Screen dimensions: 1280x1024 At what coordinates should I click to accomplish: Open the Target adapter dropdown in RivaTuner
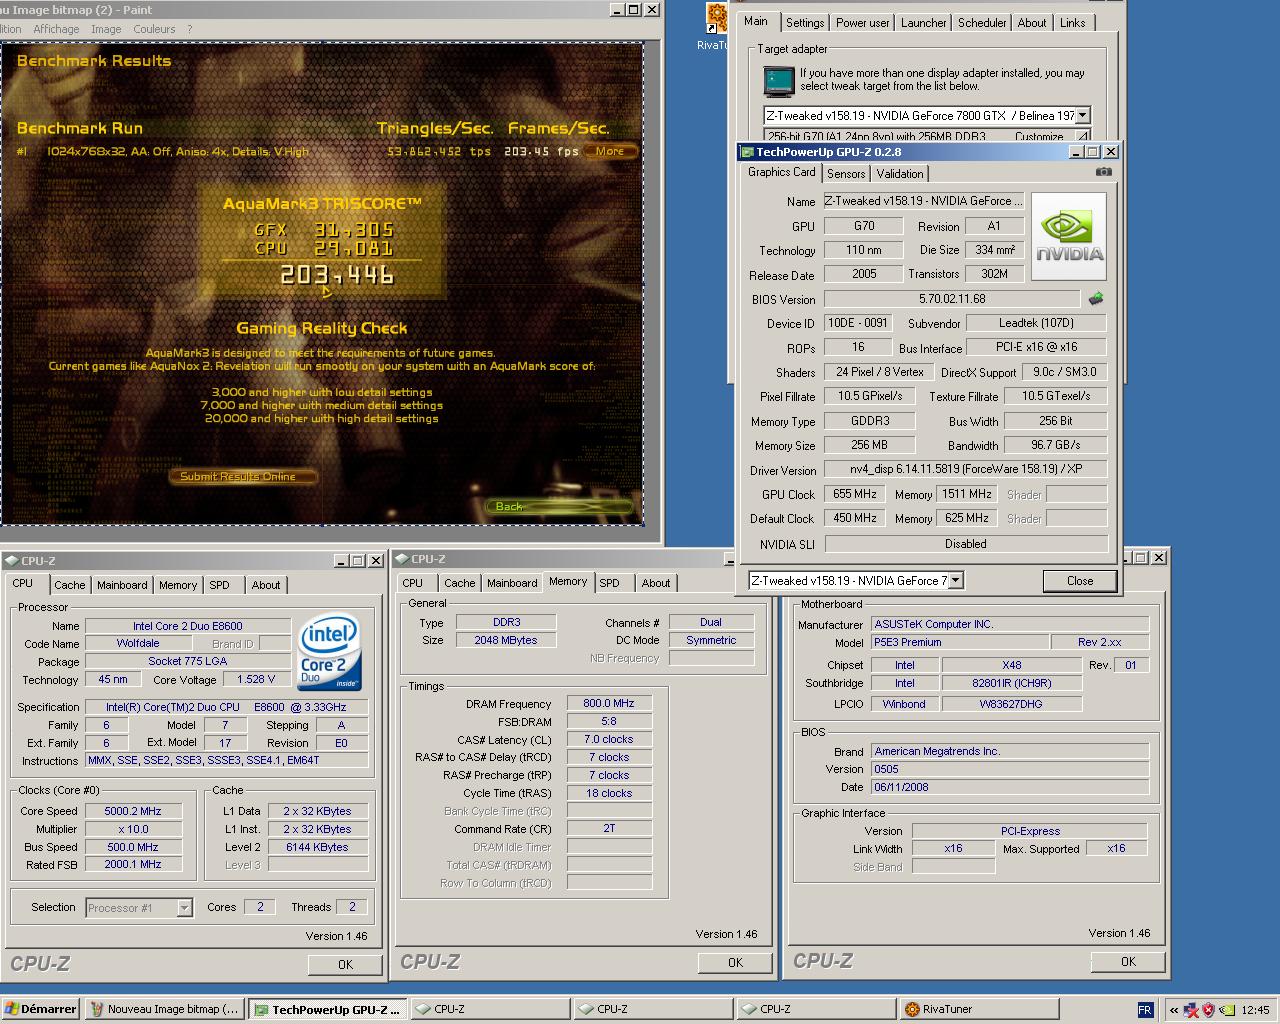pyautogui.click(x=1083, y=115)
